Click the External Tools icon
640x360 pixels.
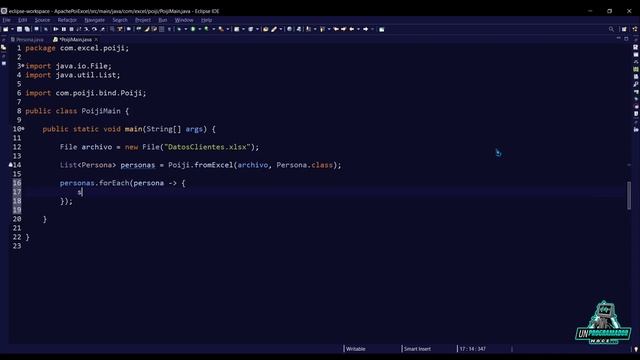point(221,29)
